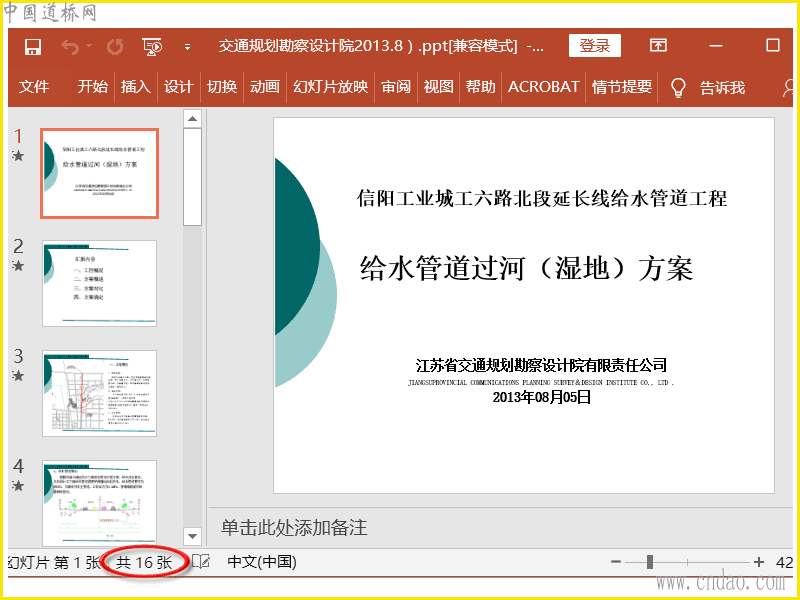Click language indicator 中文(中国)
The image size is (800, 600).
point(262,562)
